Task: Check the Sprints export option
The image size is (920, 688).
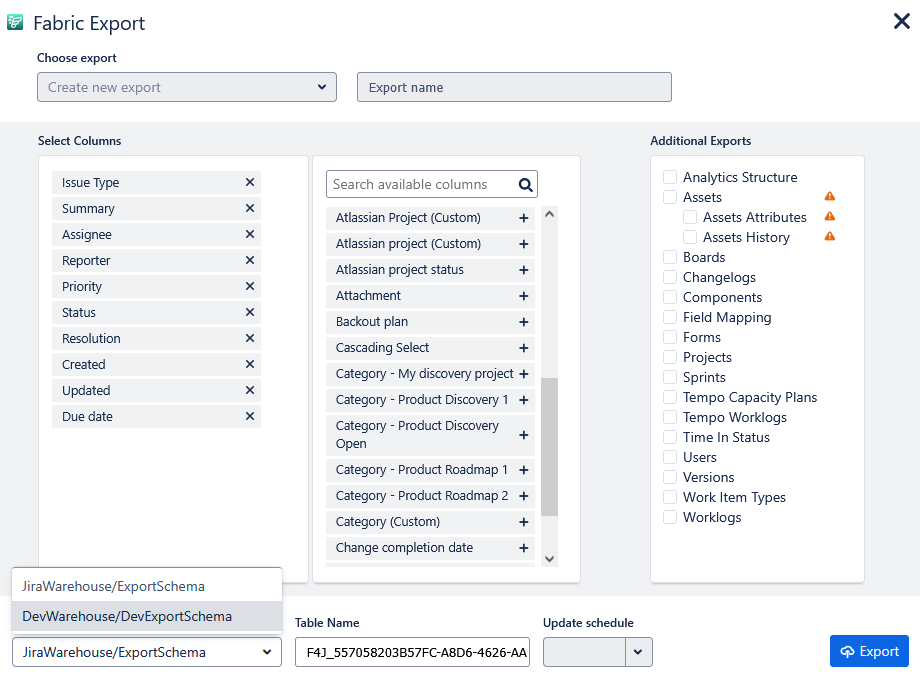Action: click(x=670, y=377)
